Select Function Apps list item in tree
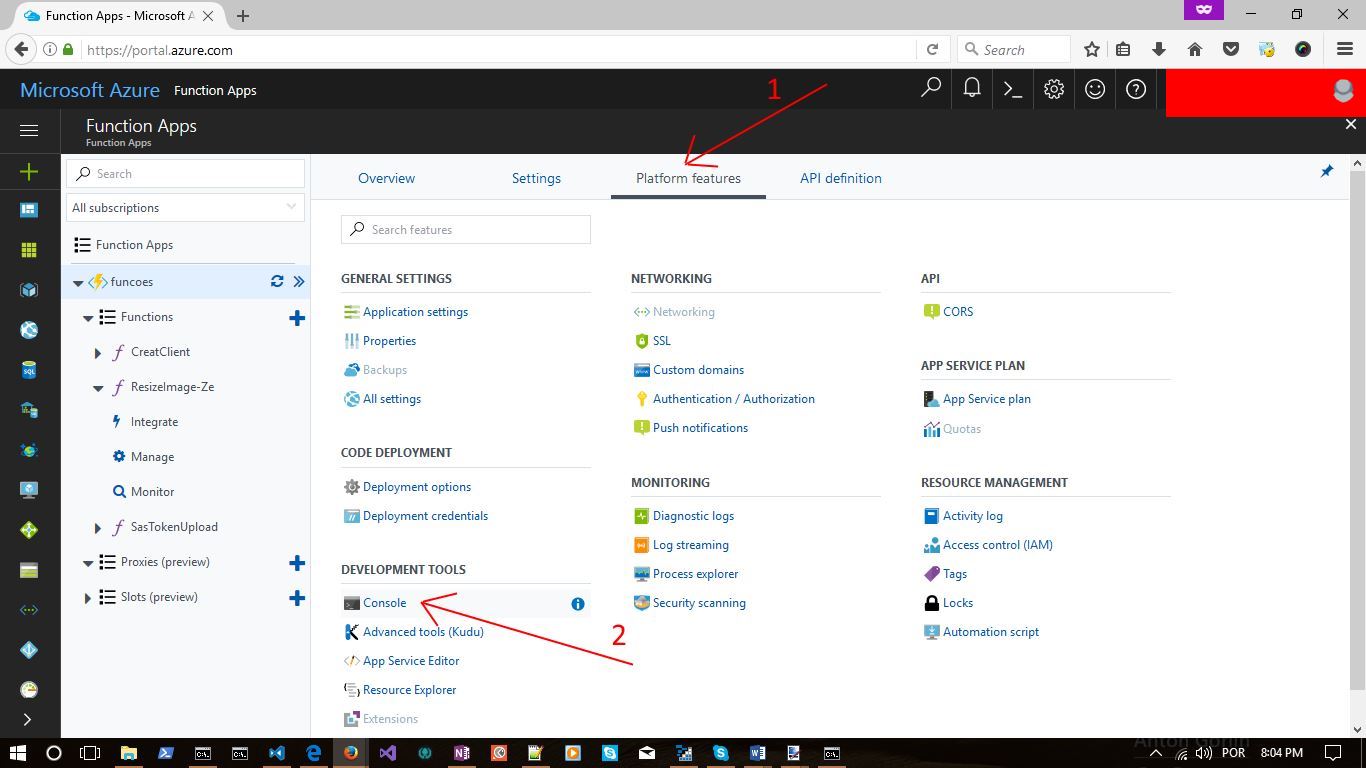This screenshot has height=768, width=1366. pyautogui.click(x=134, y=245)
